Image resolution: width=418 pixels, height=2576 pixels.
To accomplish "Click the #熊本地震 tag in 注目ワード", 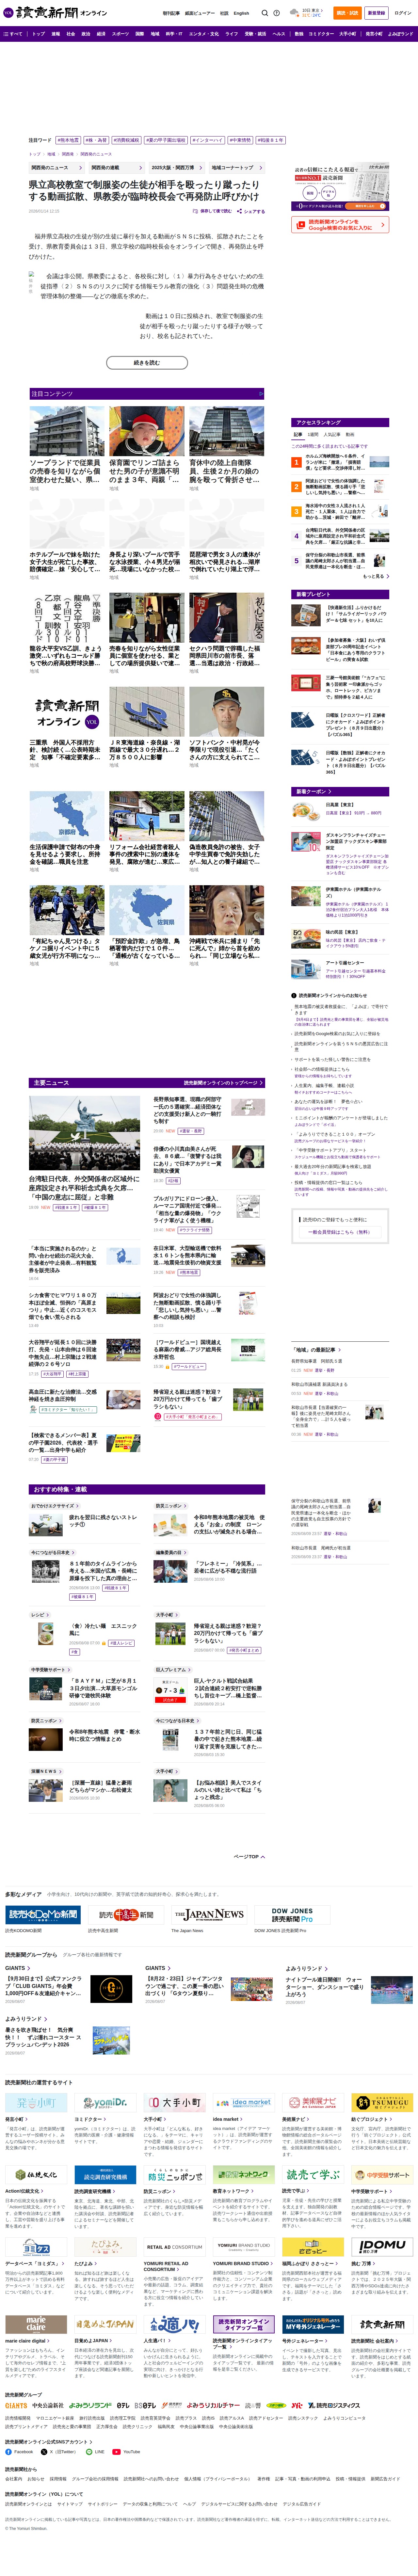I will click(x=68, y=140).
